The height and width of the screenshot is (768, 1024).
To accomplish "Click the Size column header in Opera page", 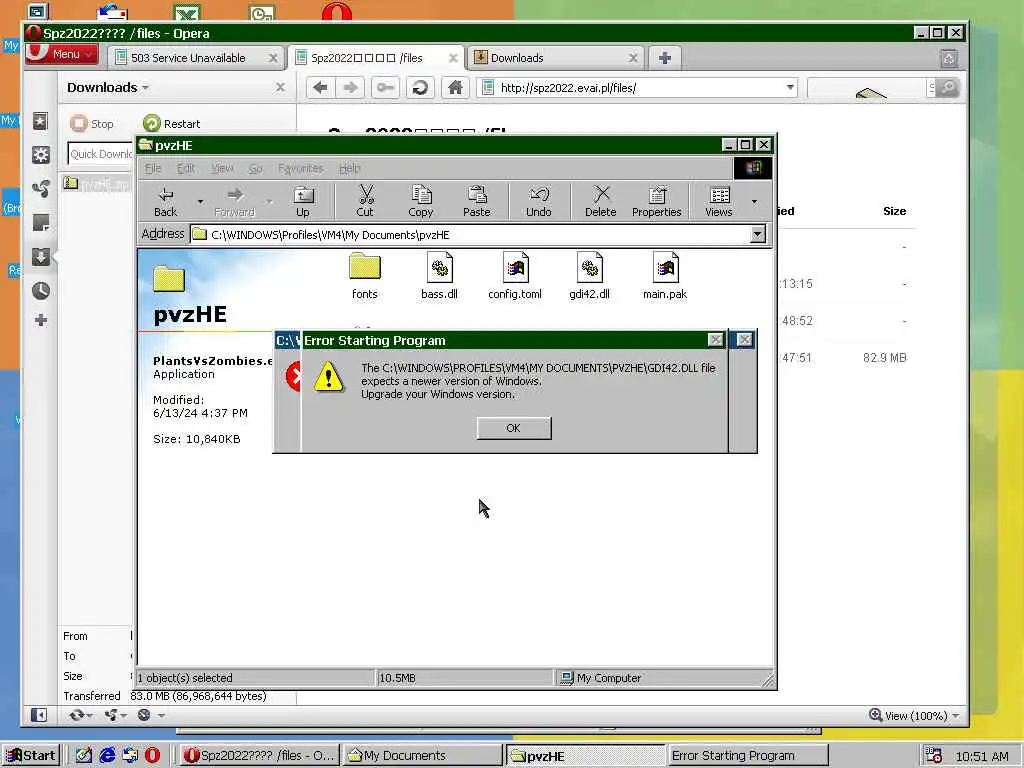I will click(x=894, y=211).
